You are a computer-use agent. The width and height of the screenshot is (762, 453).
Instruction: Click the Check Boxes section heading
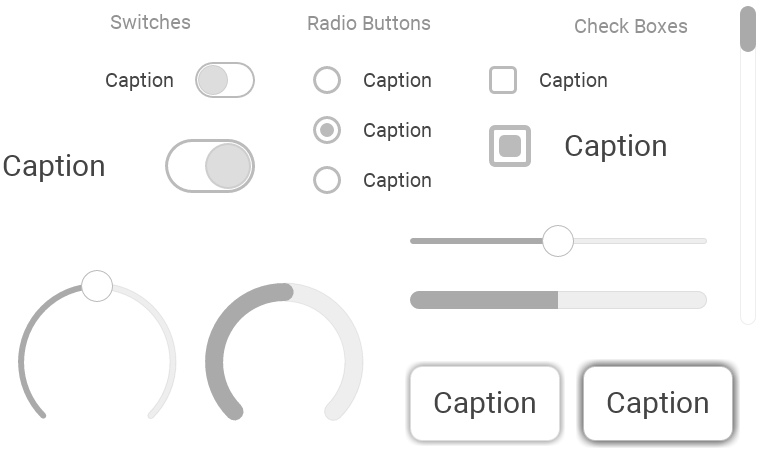coord(630,27)
